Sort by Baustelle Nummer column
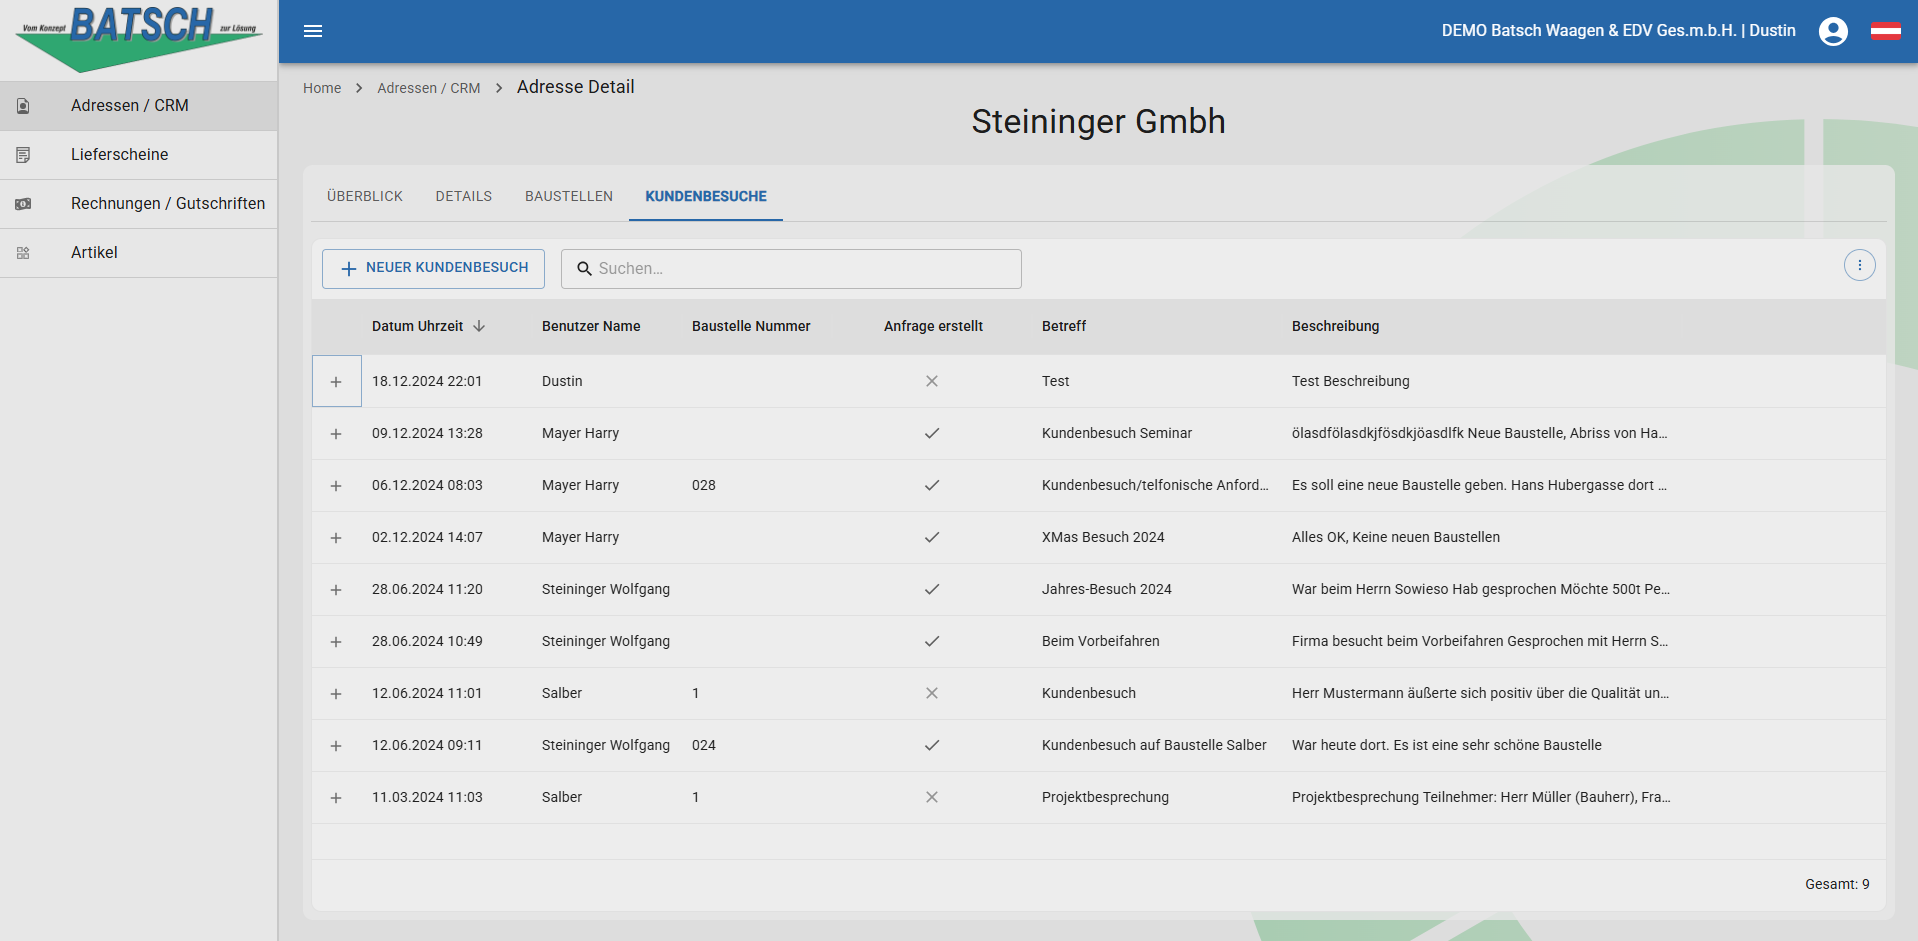This screenshot has width=1918, height=941. [x=751, y=326]
